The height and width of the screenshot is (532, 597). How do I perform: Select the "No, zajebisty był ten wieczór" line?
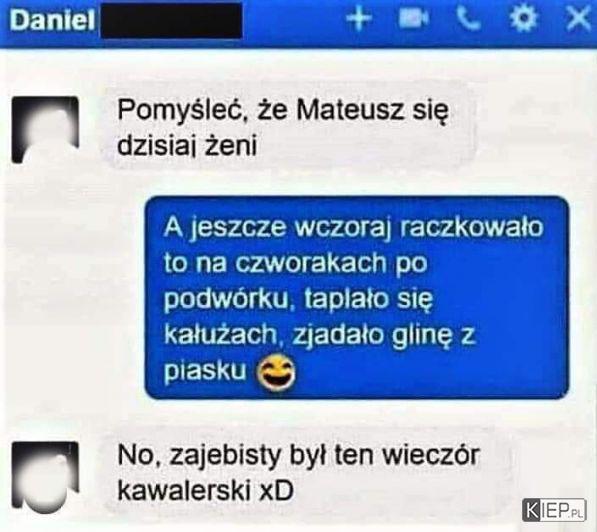pyautogui.click(x=298, y=455)
